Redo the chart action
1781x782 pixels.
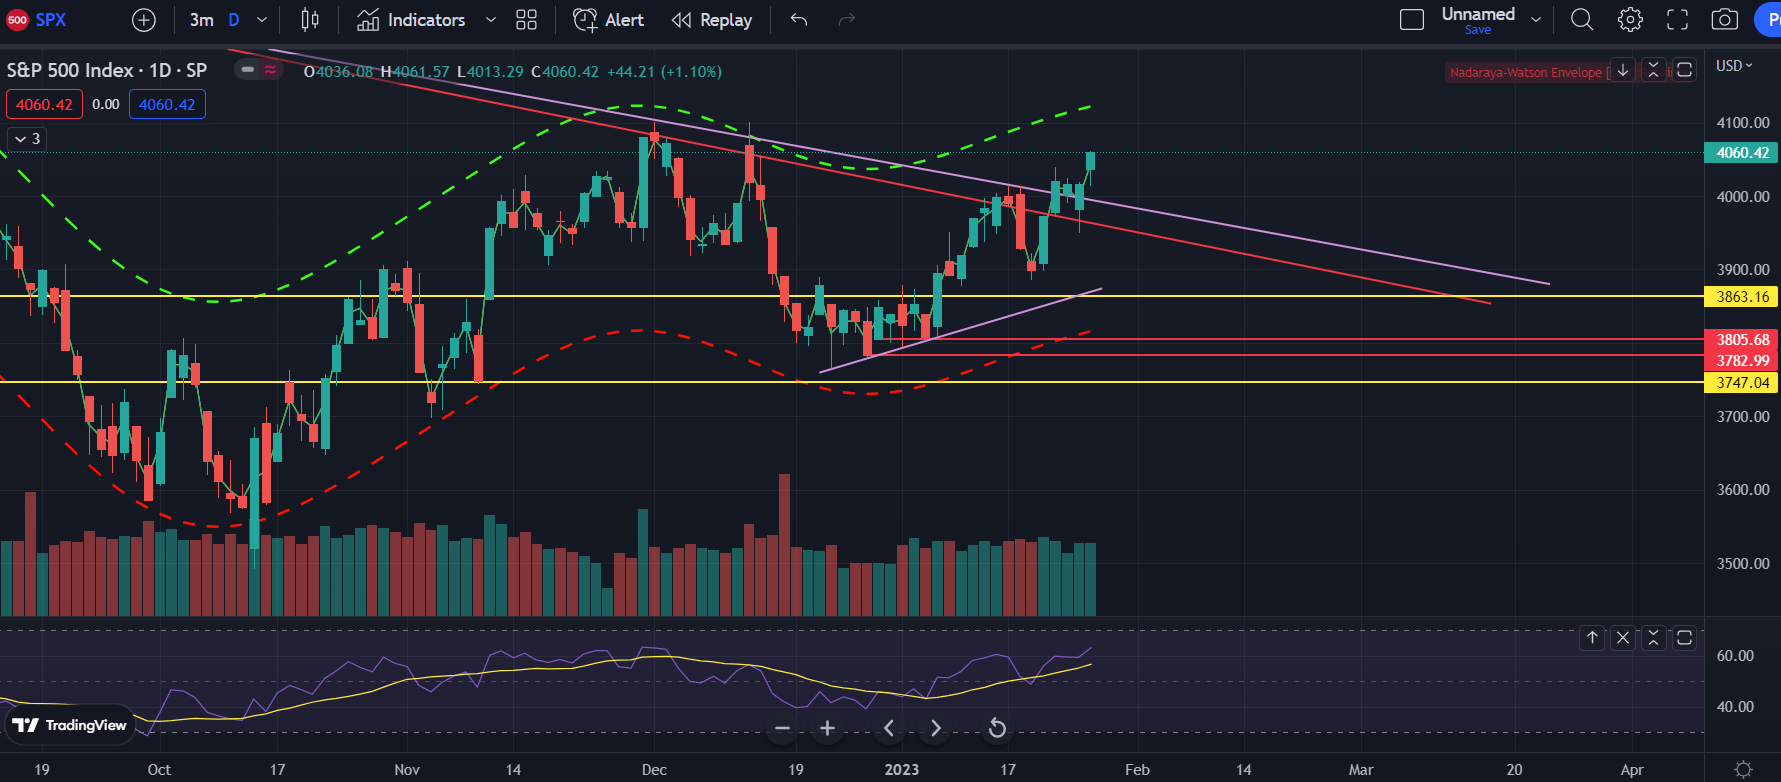click(846, 20)
